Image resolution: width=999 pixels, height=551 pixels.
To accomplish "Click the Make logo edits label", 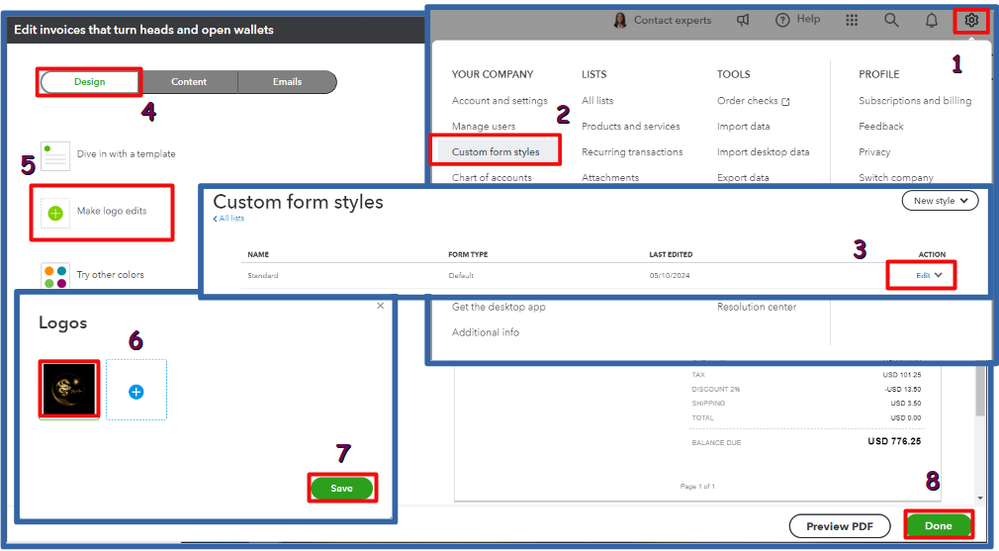I will pos(111,211).
